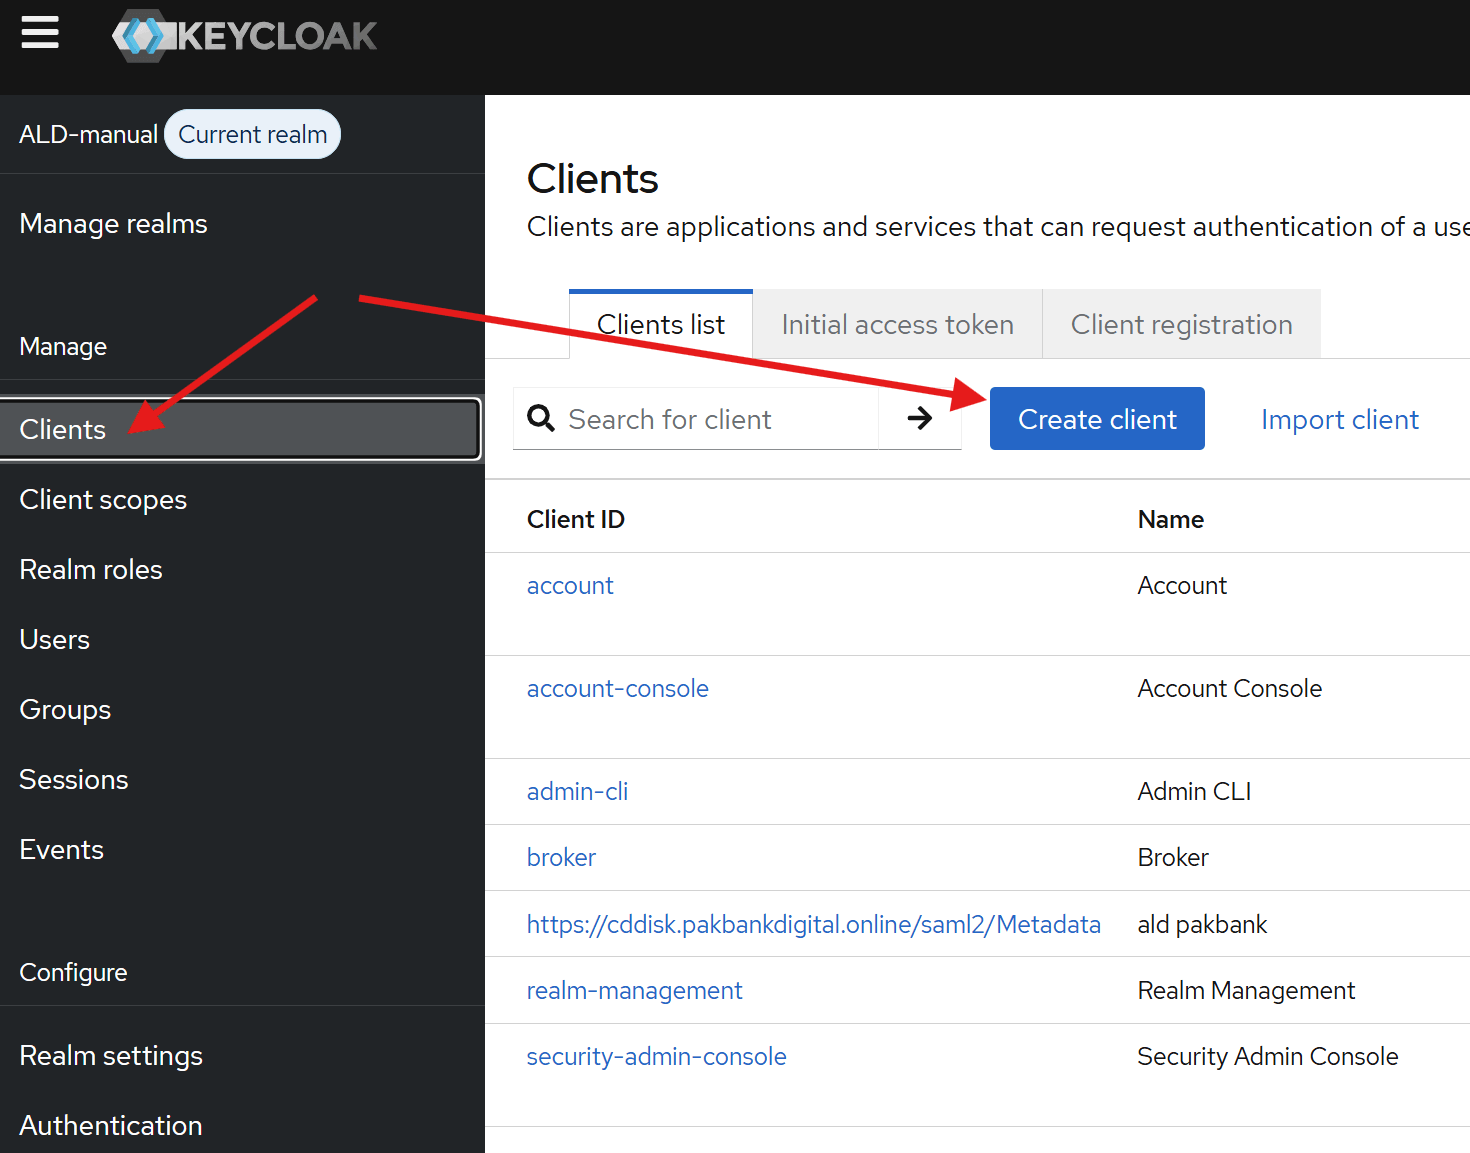Switch to Initial access token tab
The image size is (1470, 1153).
coord(897,324)
